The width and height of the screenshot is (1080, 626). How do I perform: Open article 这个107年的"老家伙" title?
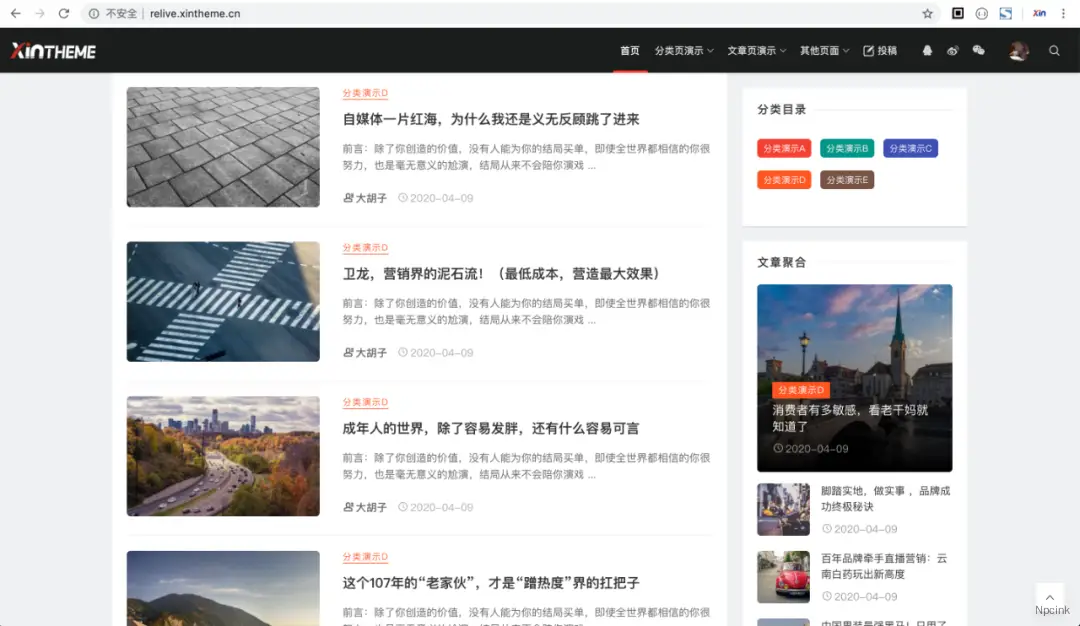click(491, 583)
